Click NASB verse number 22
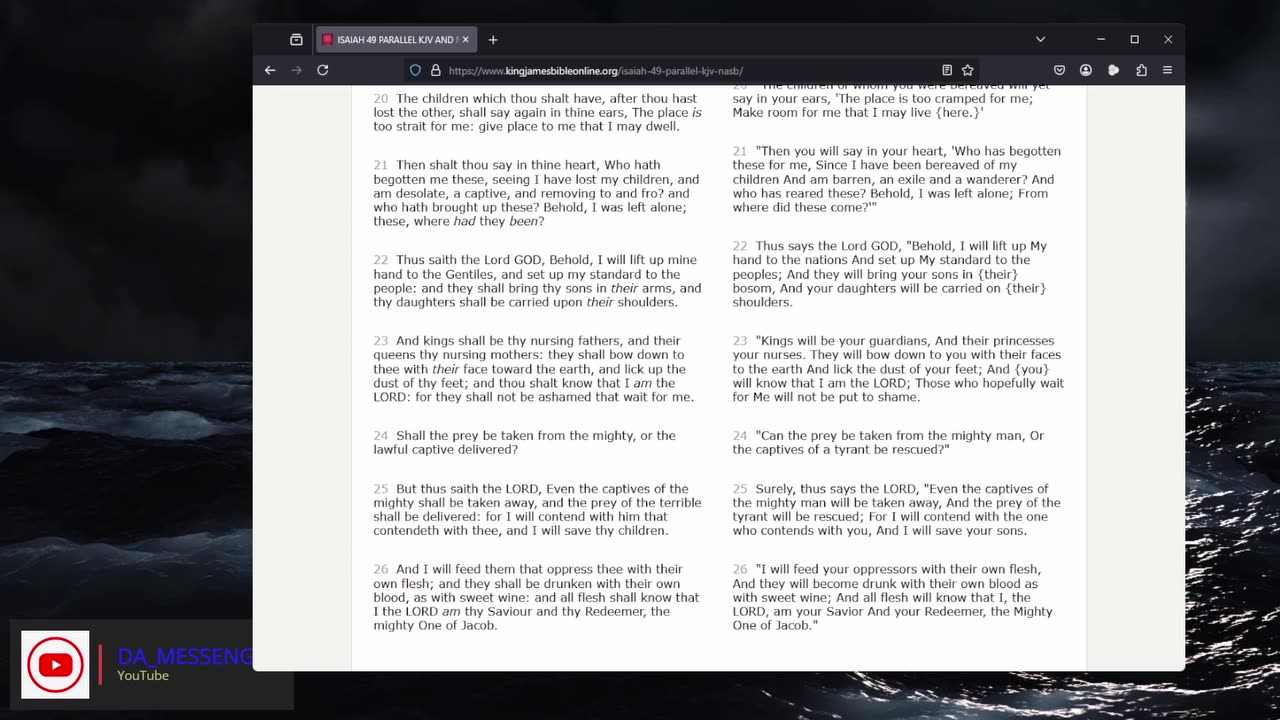This screenshot has height=720, width=1280. 740,246
